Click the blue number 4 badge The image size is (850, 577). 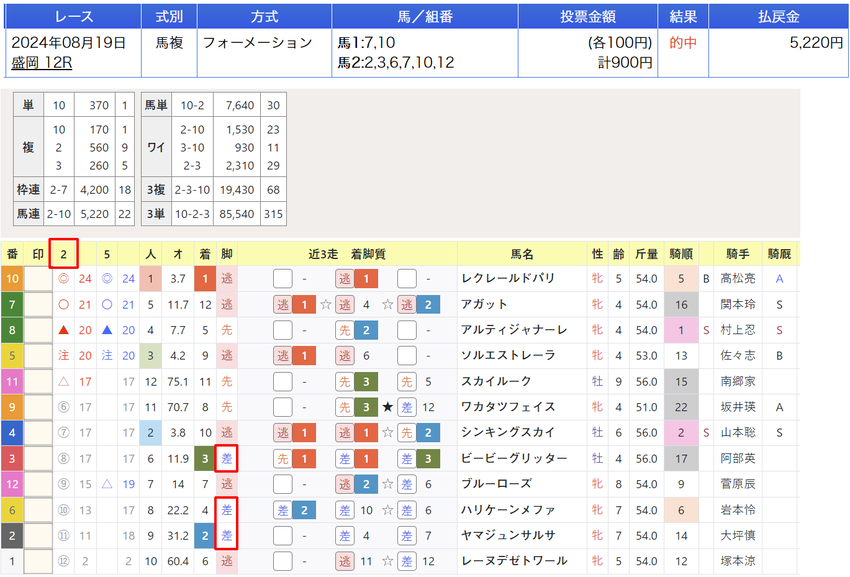click(12, 433)
